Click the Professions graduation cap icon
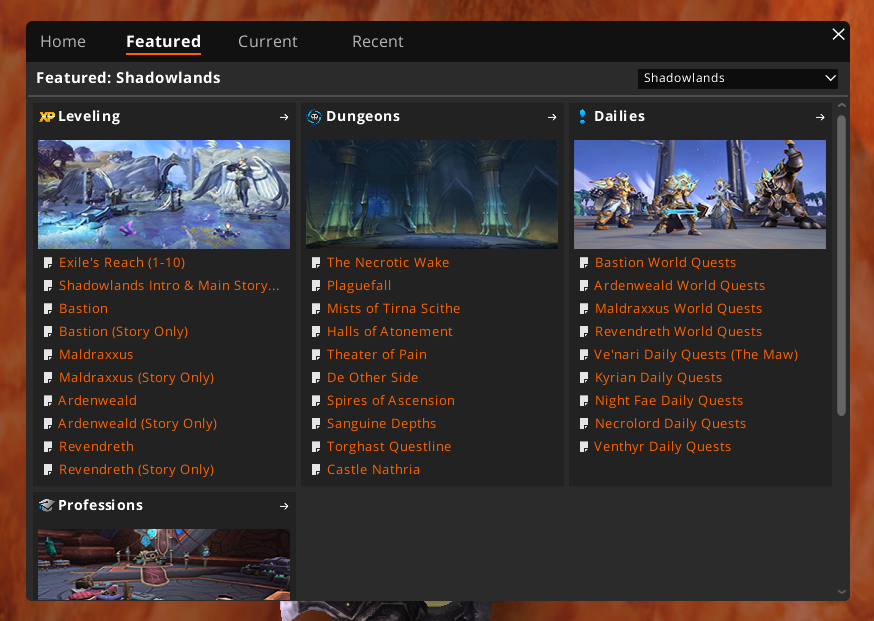The width and height of the screenshot is (874, 621). point(47,505)
